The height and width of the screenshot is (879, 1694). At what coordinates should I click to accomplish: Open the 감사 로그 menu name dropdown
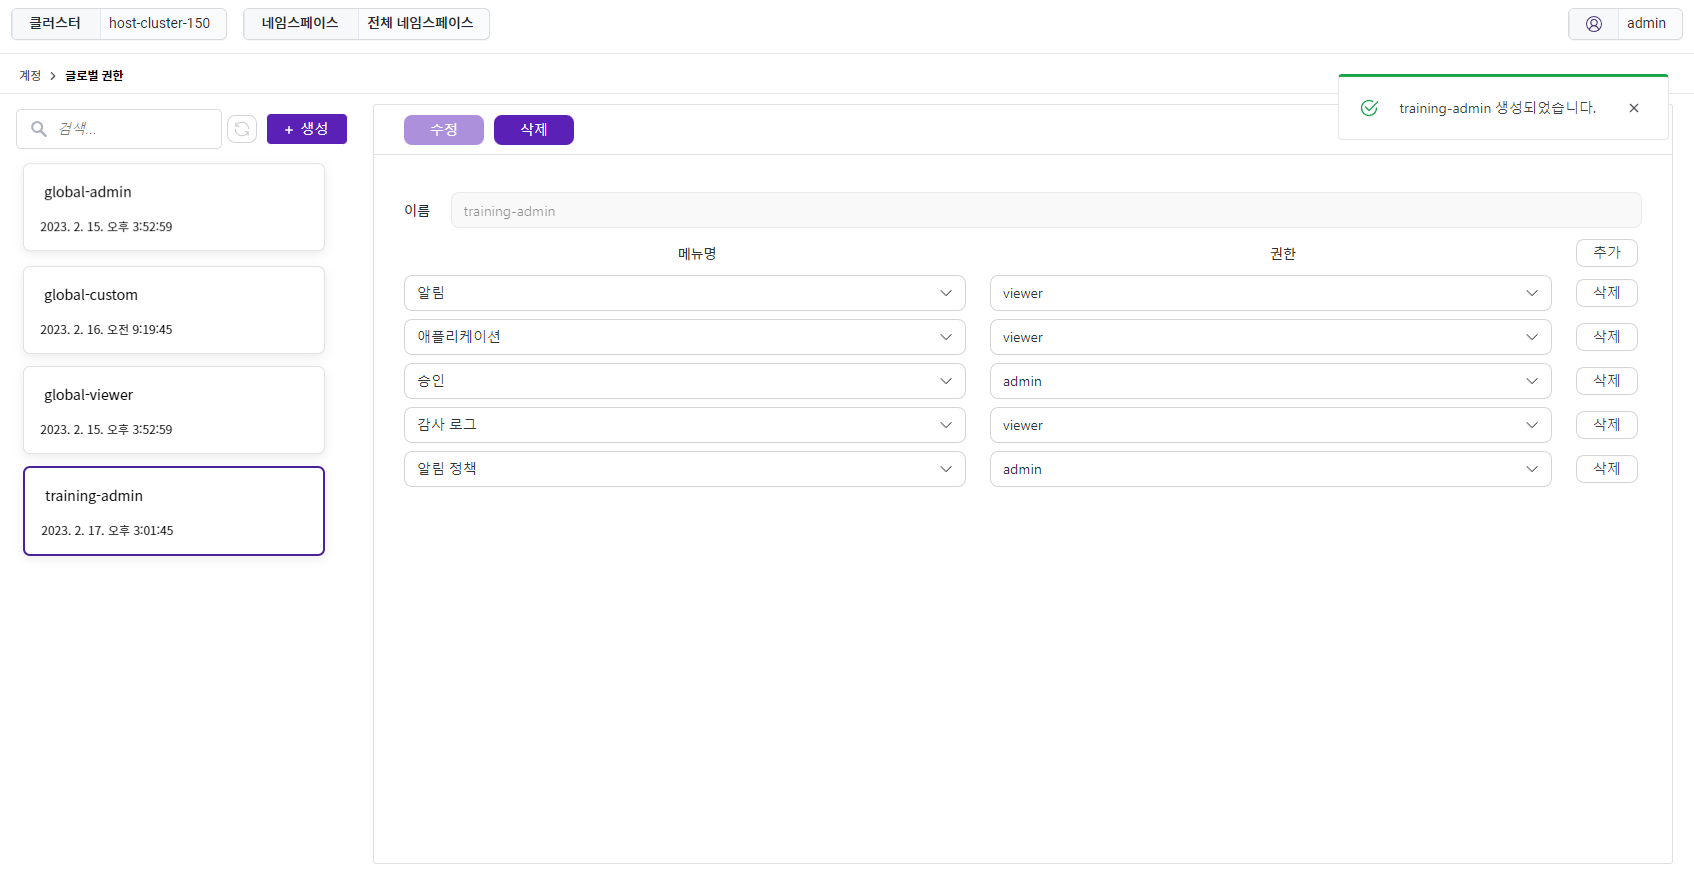(685, 425)
